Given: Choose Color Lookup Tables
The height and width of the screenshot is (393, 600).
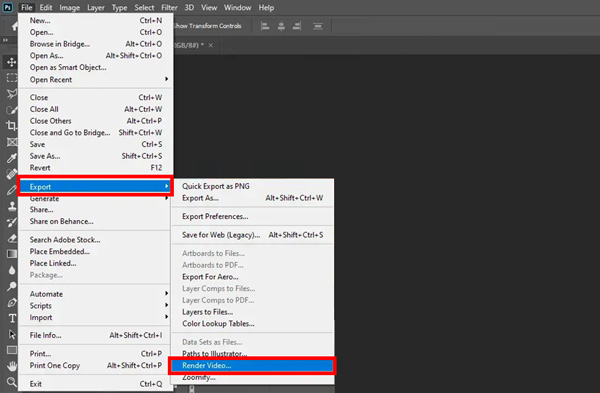Looking at the screenshot, I should pyautogui.click(x=252, y=323).
